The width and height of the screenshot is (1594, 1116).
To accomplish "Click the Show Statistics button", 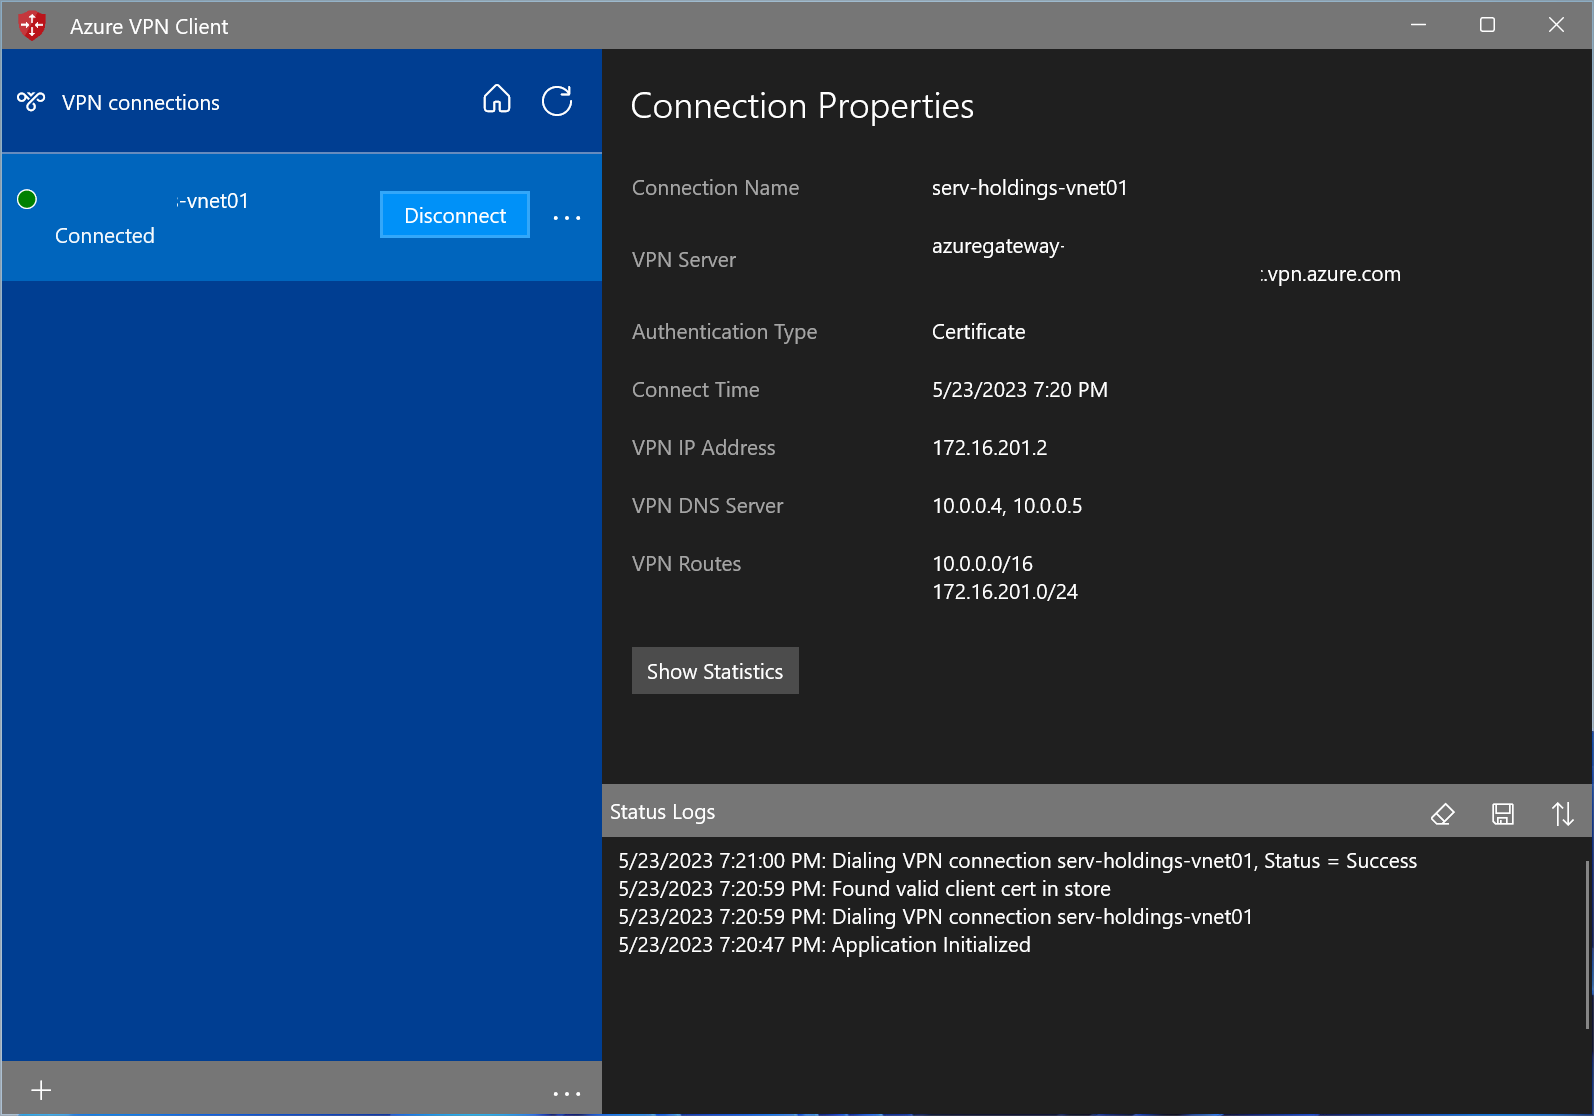I will (715, 671).
